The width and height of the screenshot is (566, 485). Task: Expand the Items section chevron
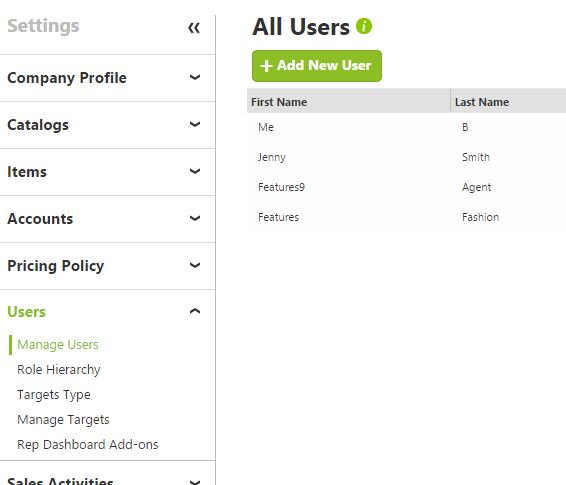click(195, 171)
